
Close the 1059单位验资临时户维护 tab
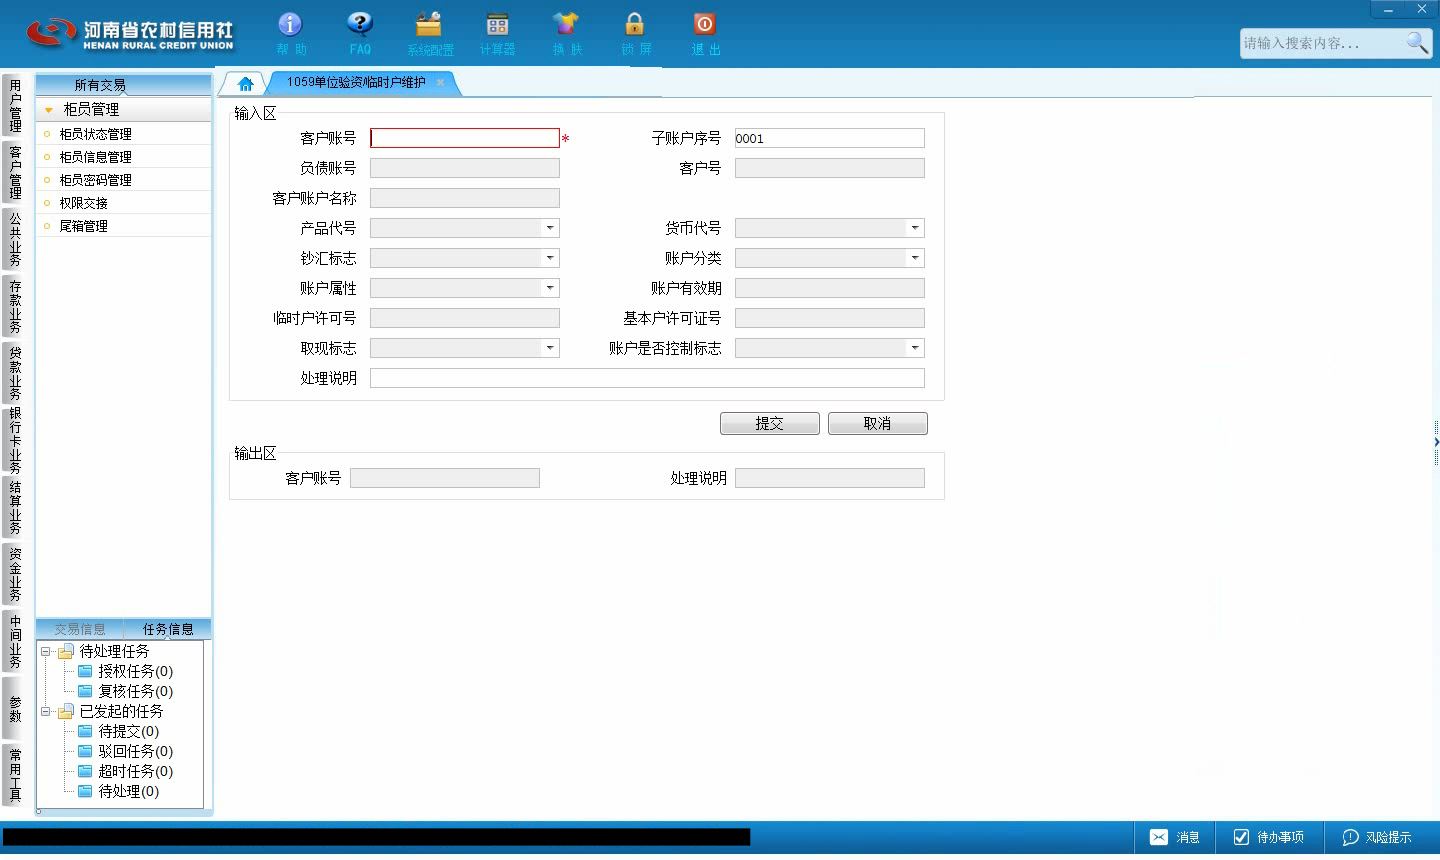pos(440,82)
